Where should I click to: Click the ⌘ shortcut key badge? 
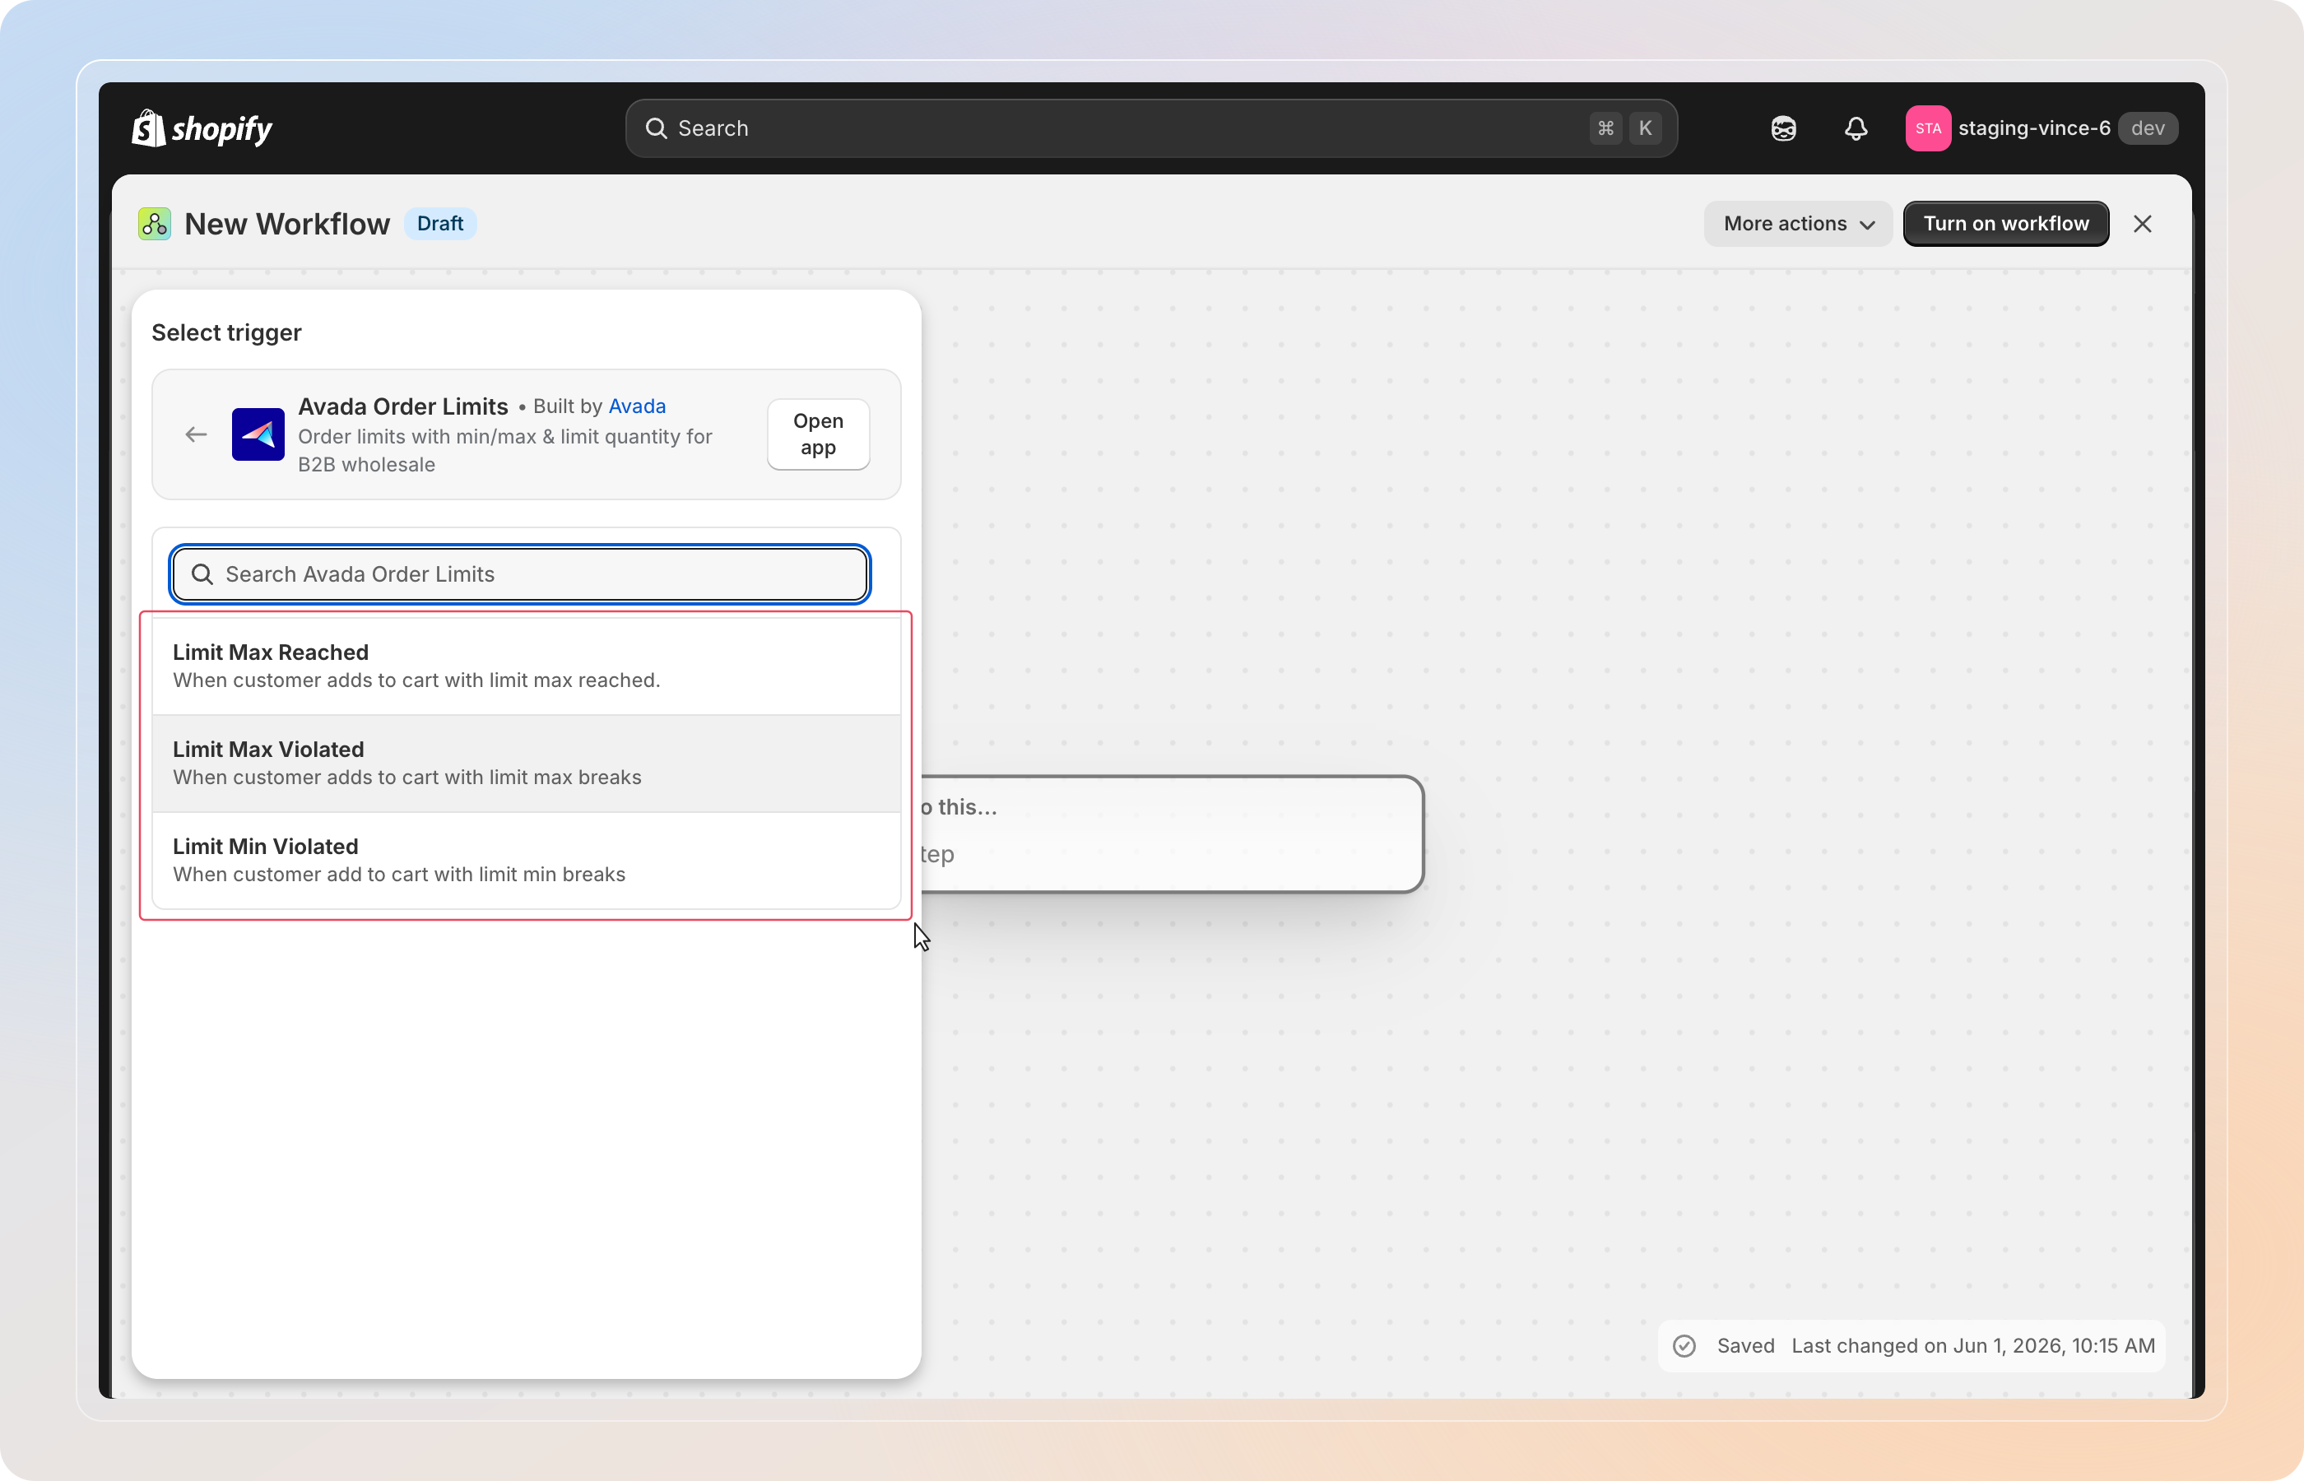pos(1605,128)
